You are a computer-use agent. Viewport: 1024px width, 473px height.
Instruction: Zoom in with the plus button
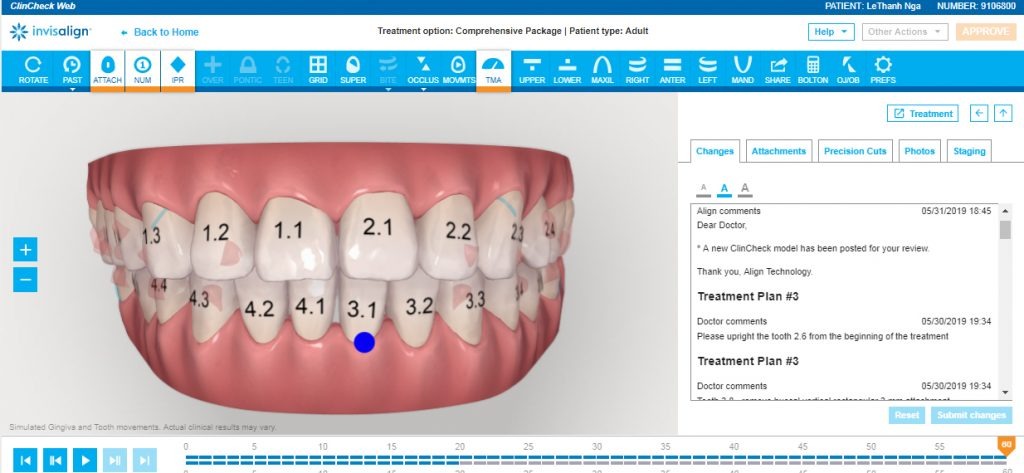coord(25,249)
